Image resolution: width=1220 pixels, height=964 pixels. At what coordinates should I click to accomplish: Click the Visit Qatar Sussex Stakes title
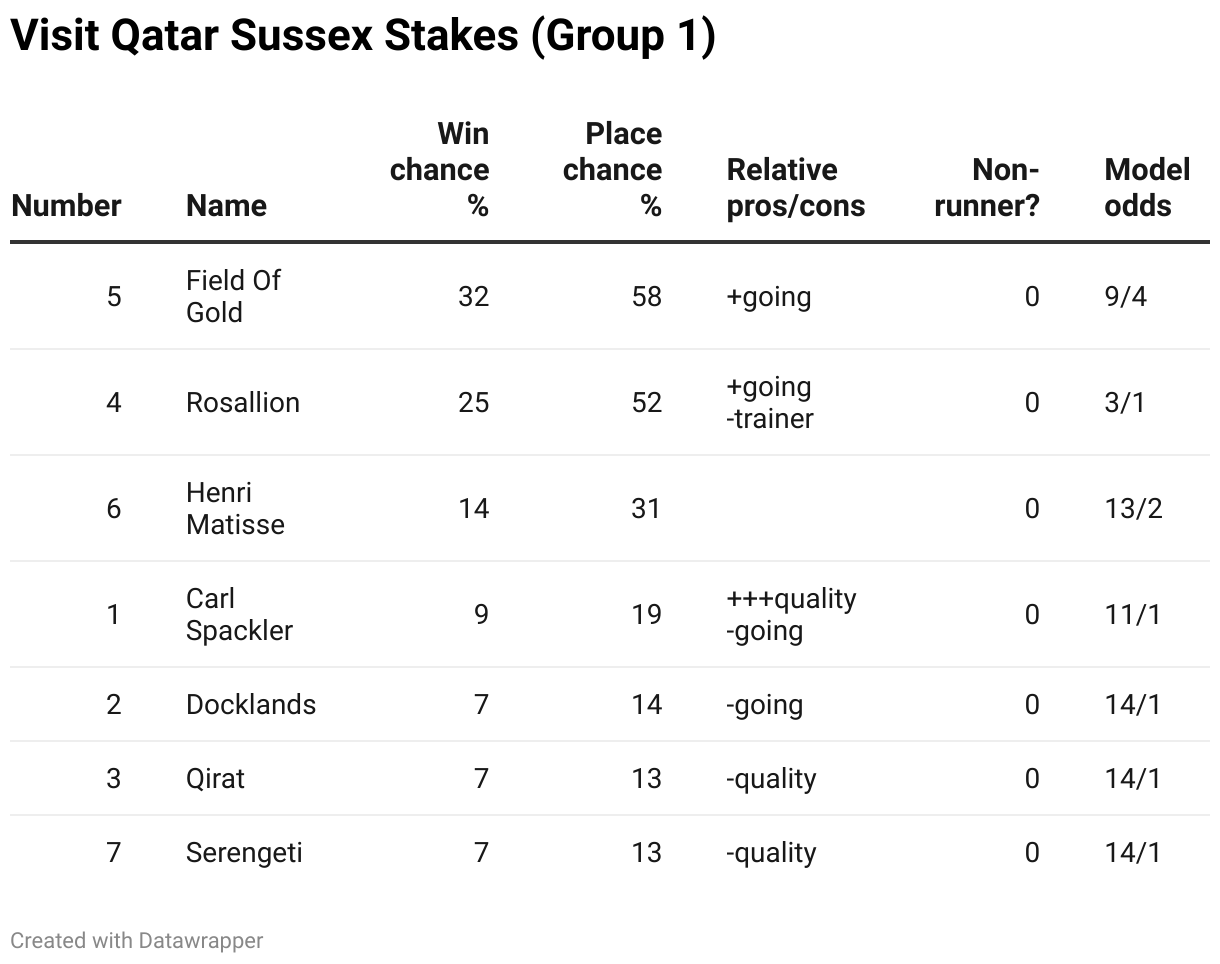pyautogui.click(x=363, y=37)
